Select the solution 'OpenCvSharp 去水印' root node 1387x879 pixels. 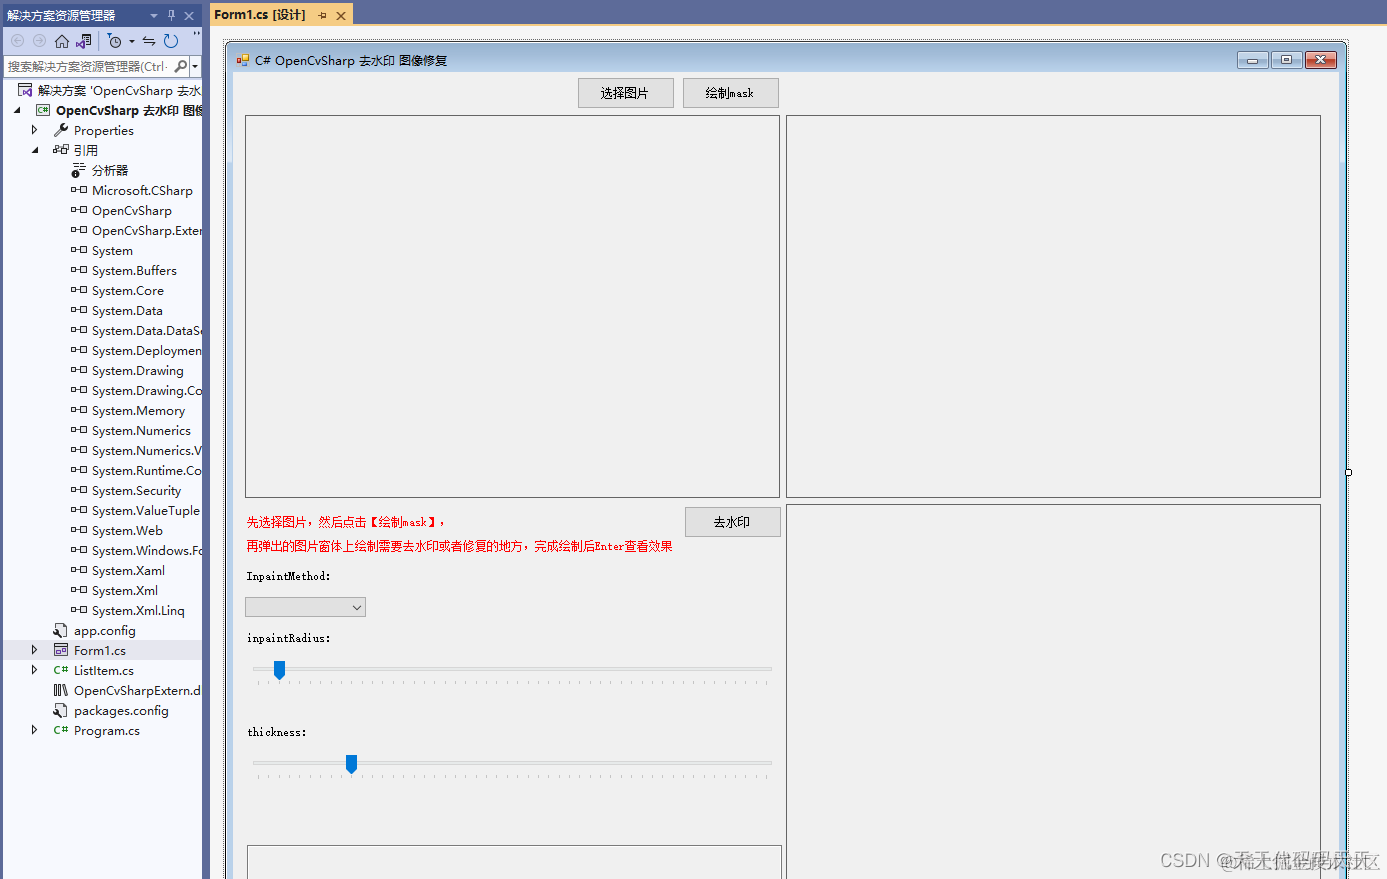pos(119,90)
